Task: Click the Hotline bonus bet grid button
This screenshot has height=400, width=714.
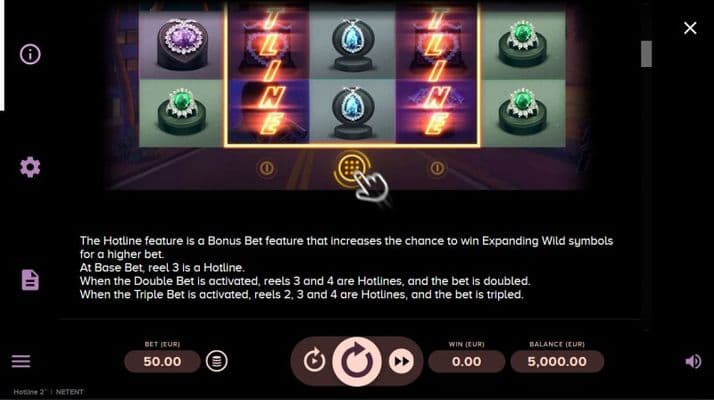Action: (352, 169)
